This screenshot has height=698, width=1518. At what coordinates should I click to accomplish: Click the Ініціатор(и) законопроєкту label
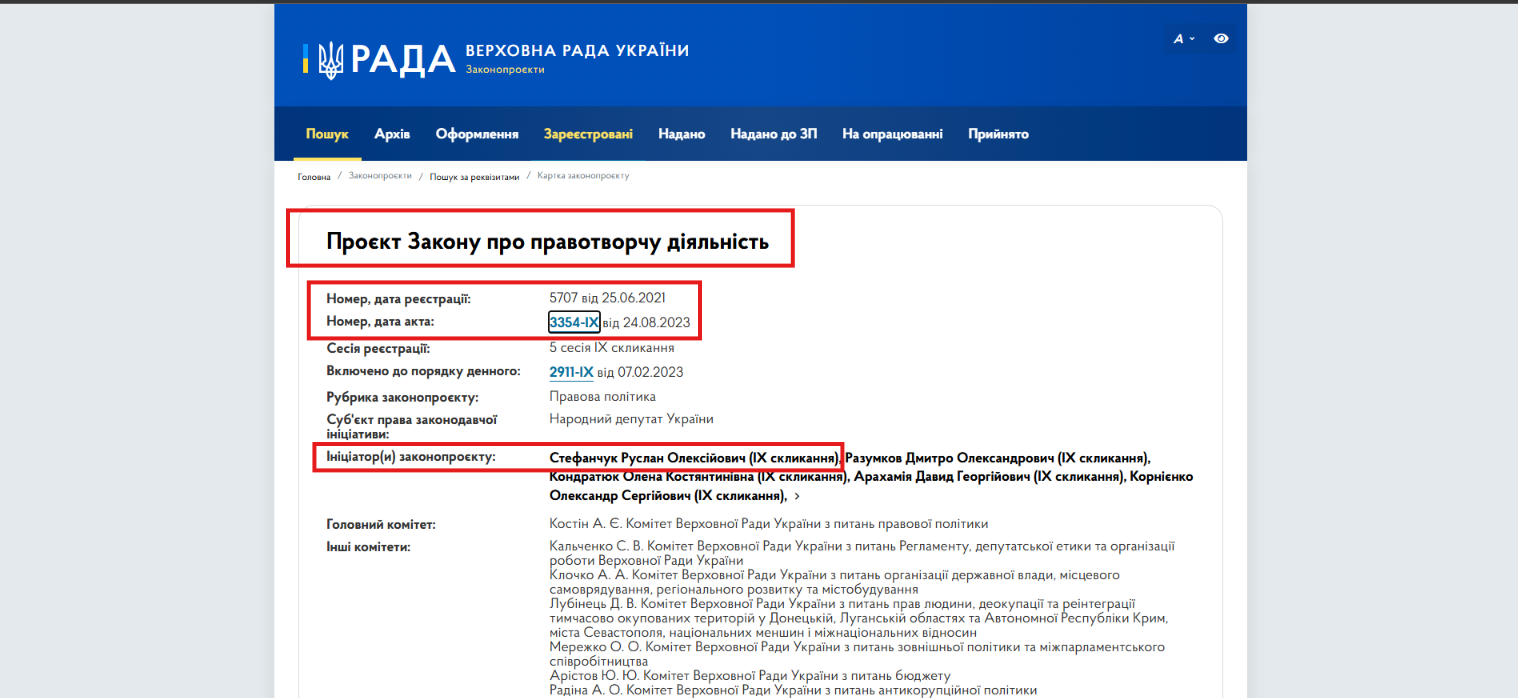pos(412,457)
